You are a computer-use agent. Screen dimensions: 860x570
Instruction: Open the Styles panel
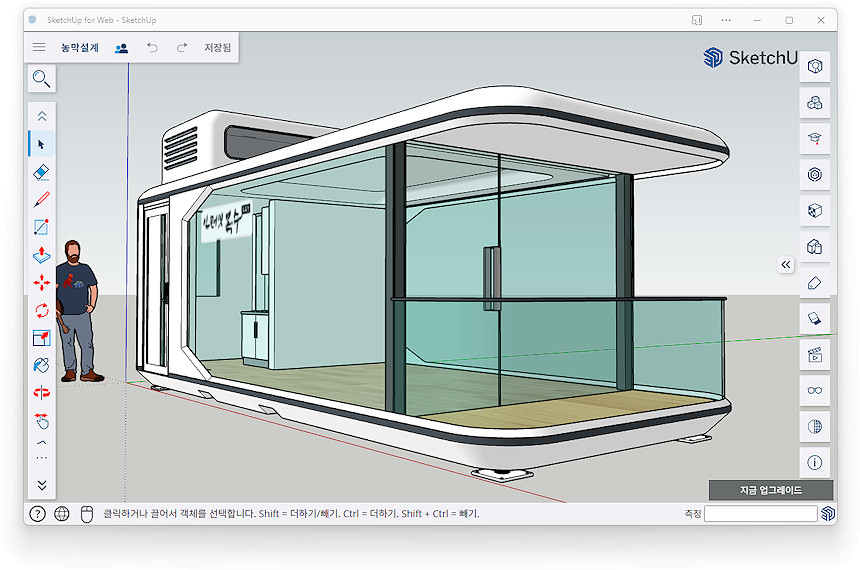[814, 247]
